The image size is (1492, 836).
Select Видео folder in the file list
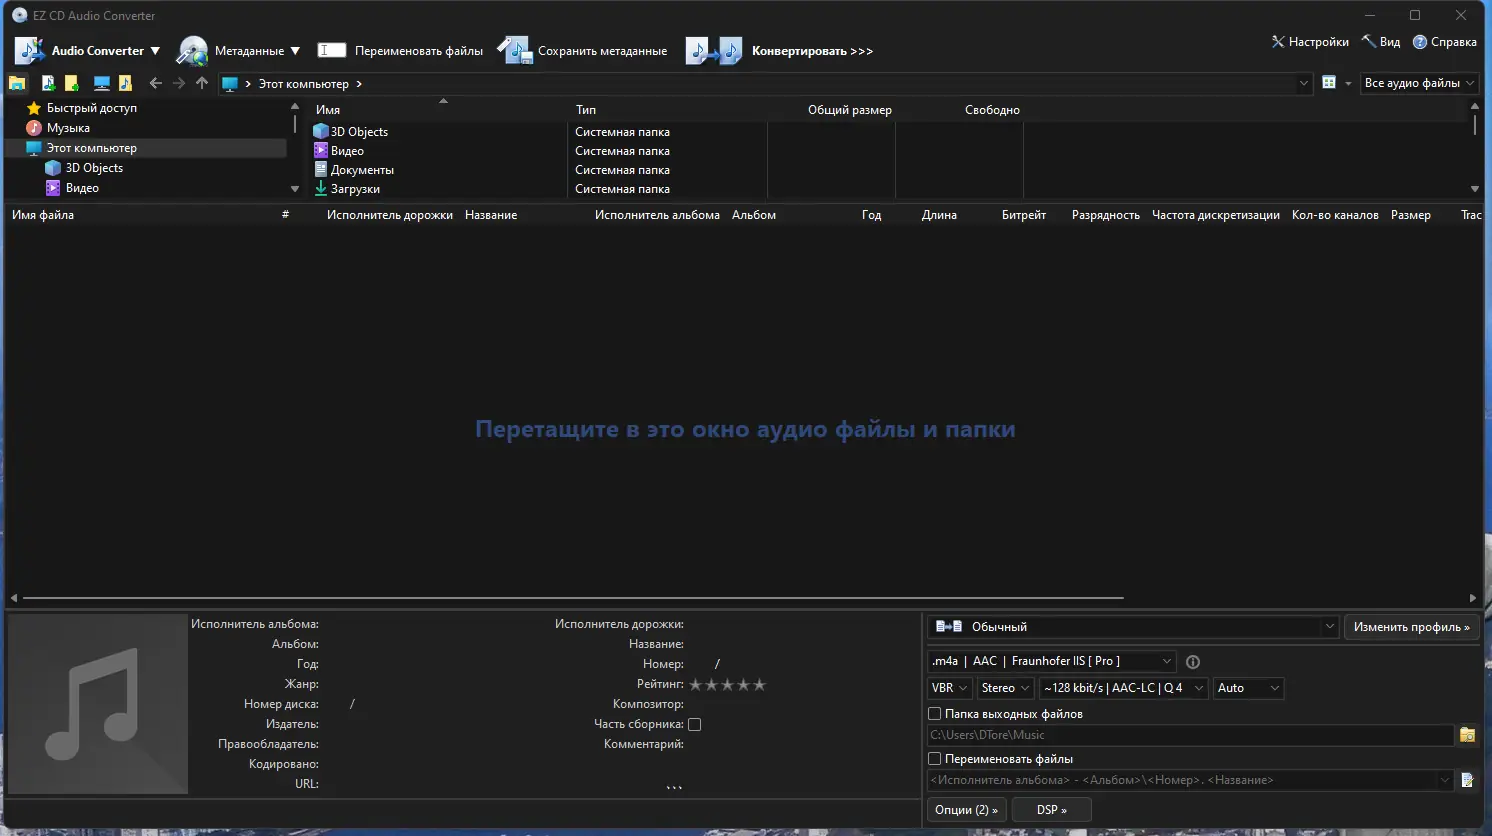347,151
